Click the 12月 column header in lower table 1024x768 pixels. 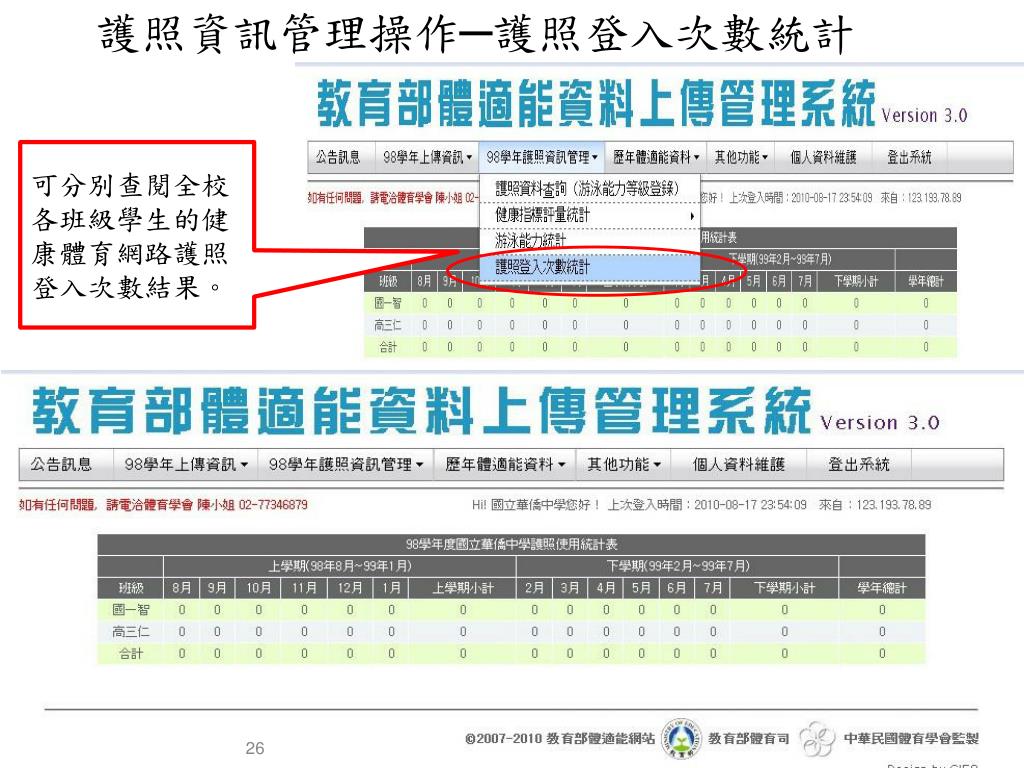[350, 588]
